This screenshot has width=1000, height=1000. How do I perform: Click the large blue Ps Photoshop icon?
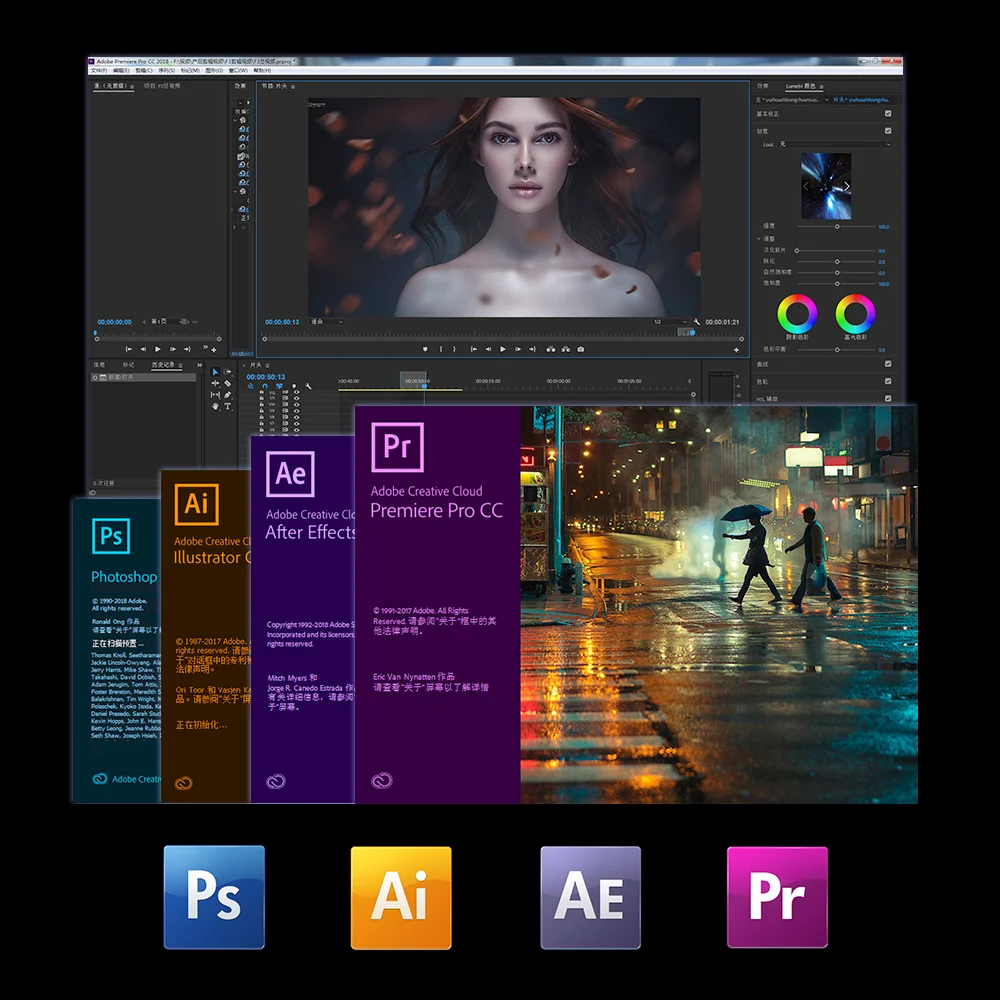click(x=215, y=897)
